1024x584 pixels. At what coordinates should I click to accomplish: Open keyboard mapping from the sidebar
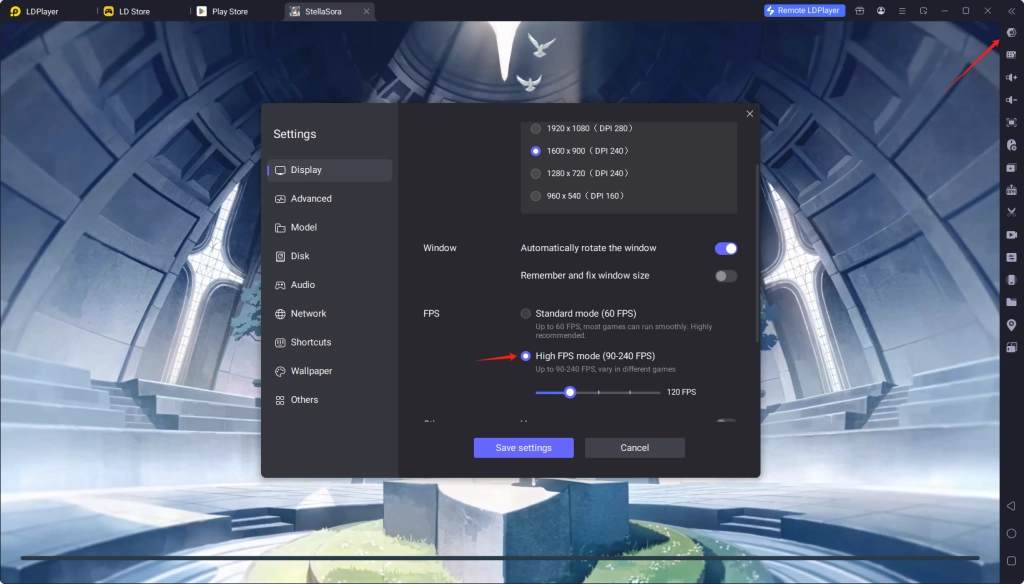click(x=1011, y=57)
